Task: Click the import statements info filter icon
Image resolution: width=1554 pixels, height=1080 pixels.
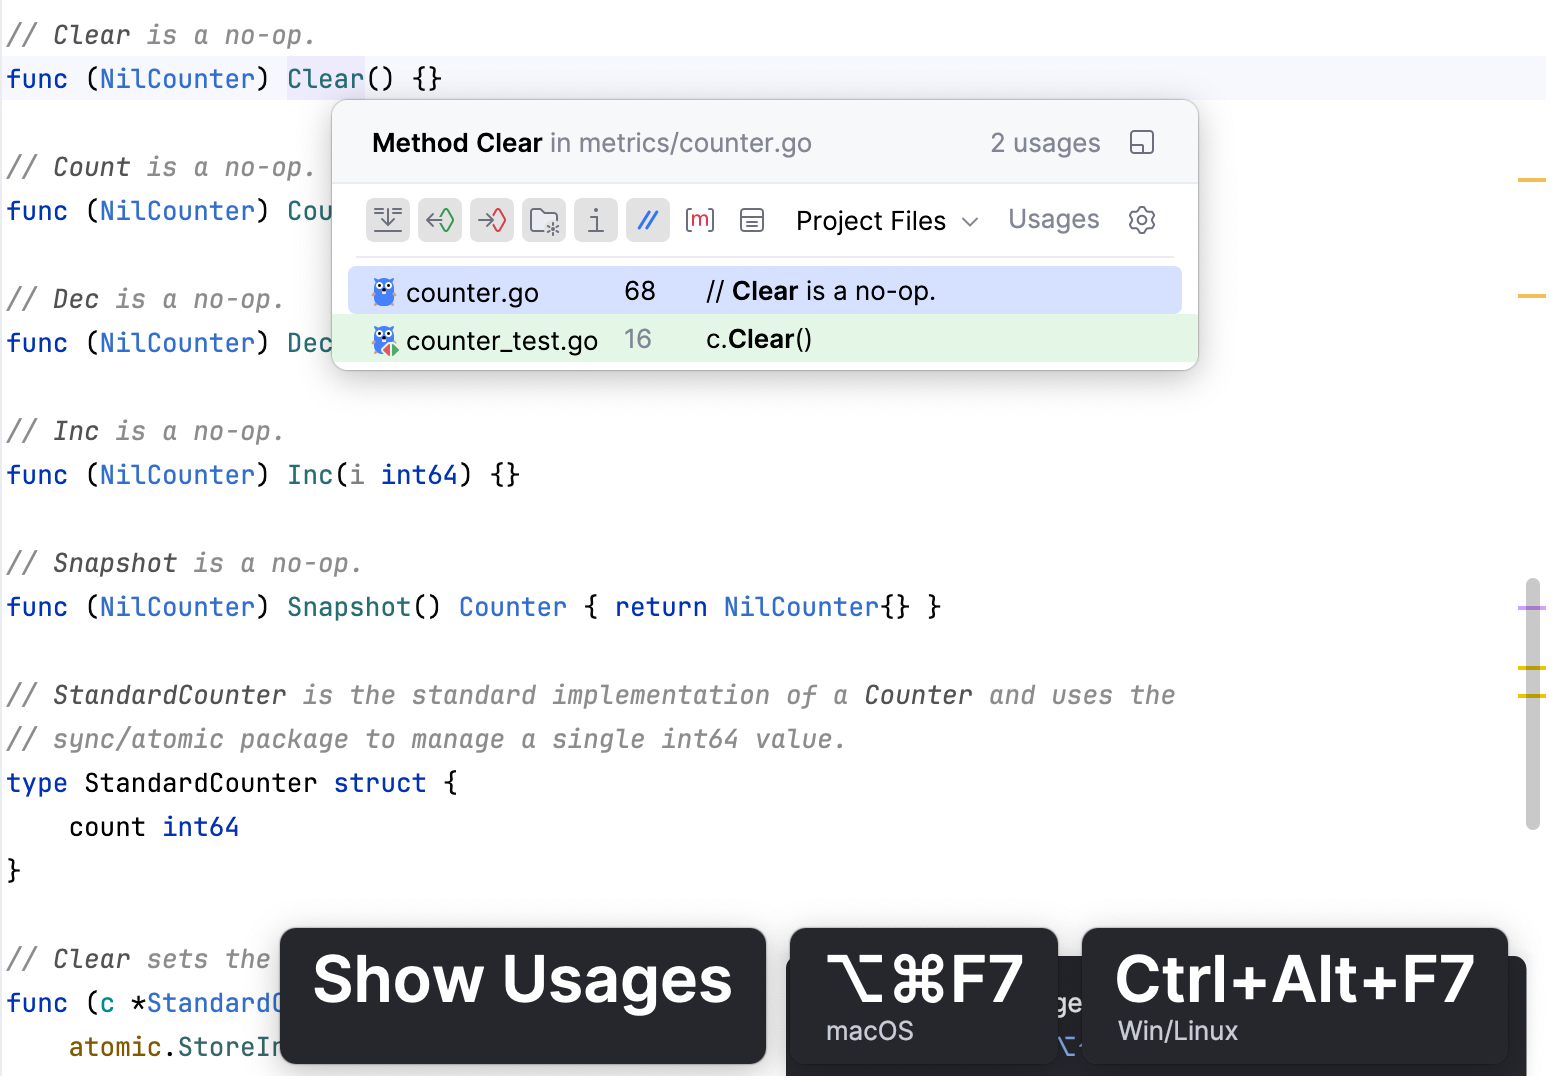Action: pos(596,220)
